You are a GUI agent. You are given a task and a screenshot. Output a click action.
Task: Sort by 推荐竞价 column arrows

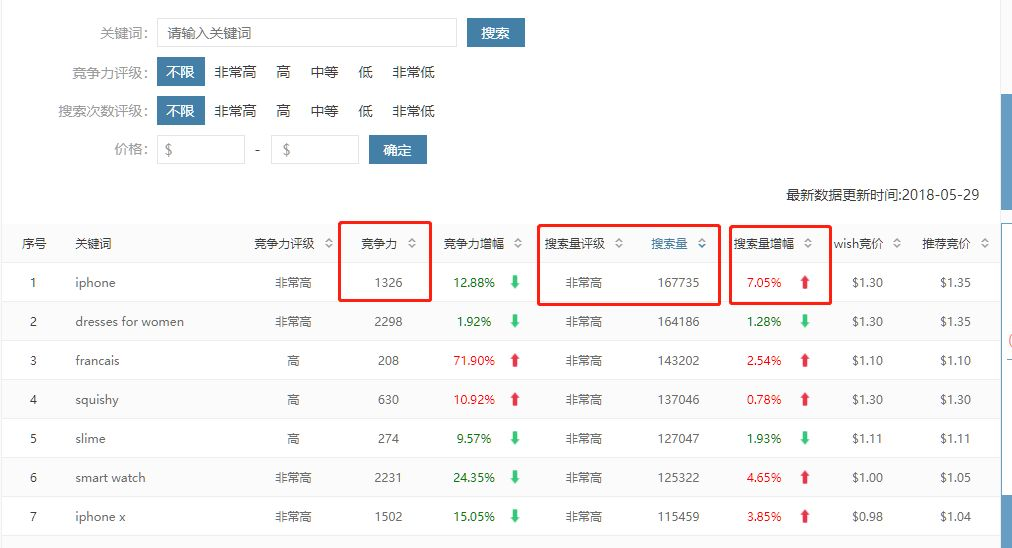click(x=984, y=243)
